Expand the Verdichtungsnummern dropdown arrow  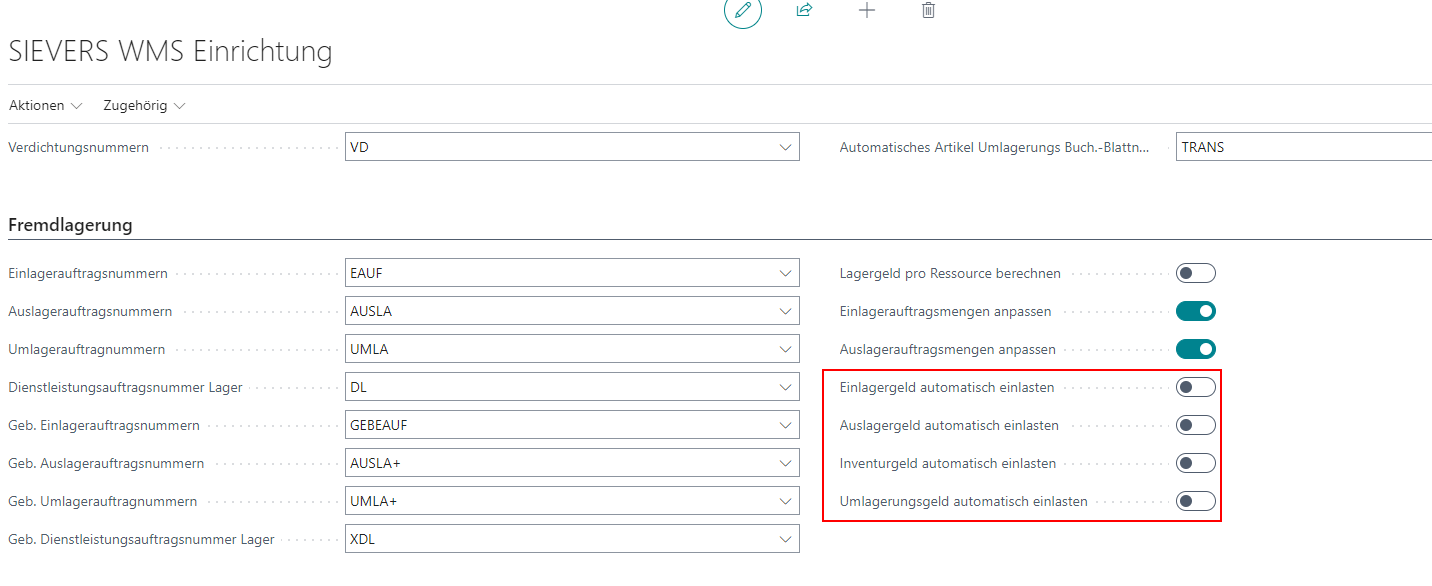(785, 147)
